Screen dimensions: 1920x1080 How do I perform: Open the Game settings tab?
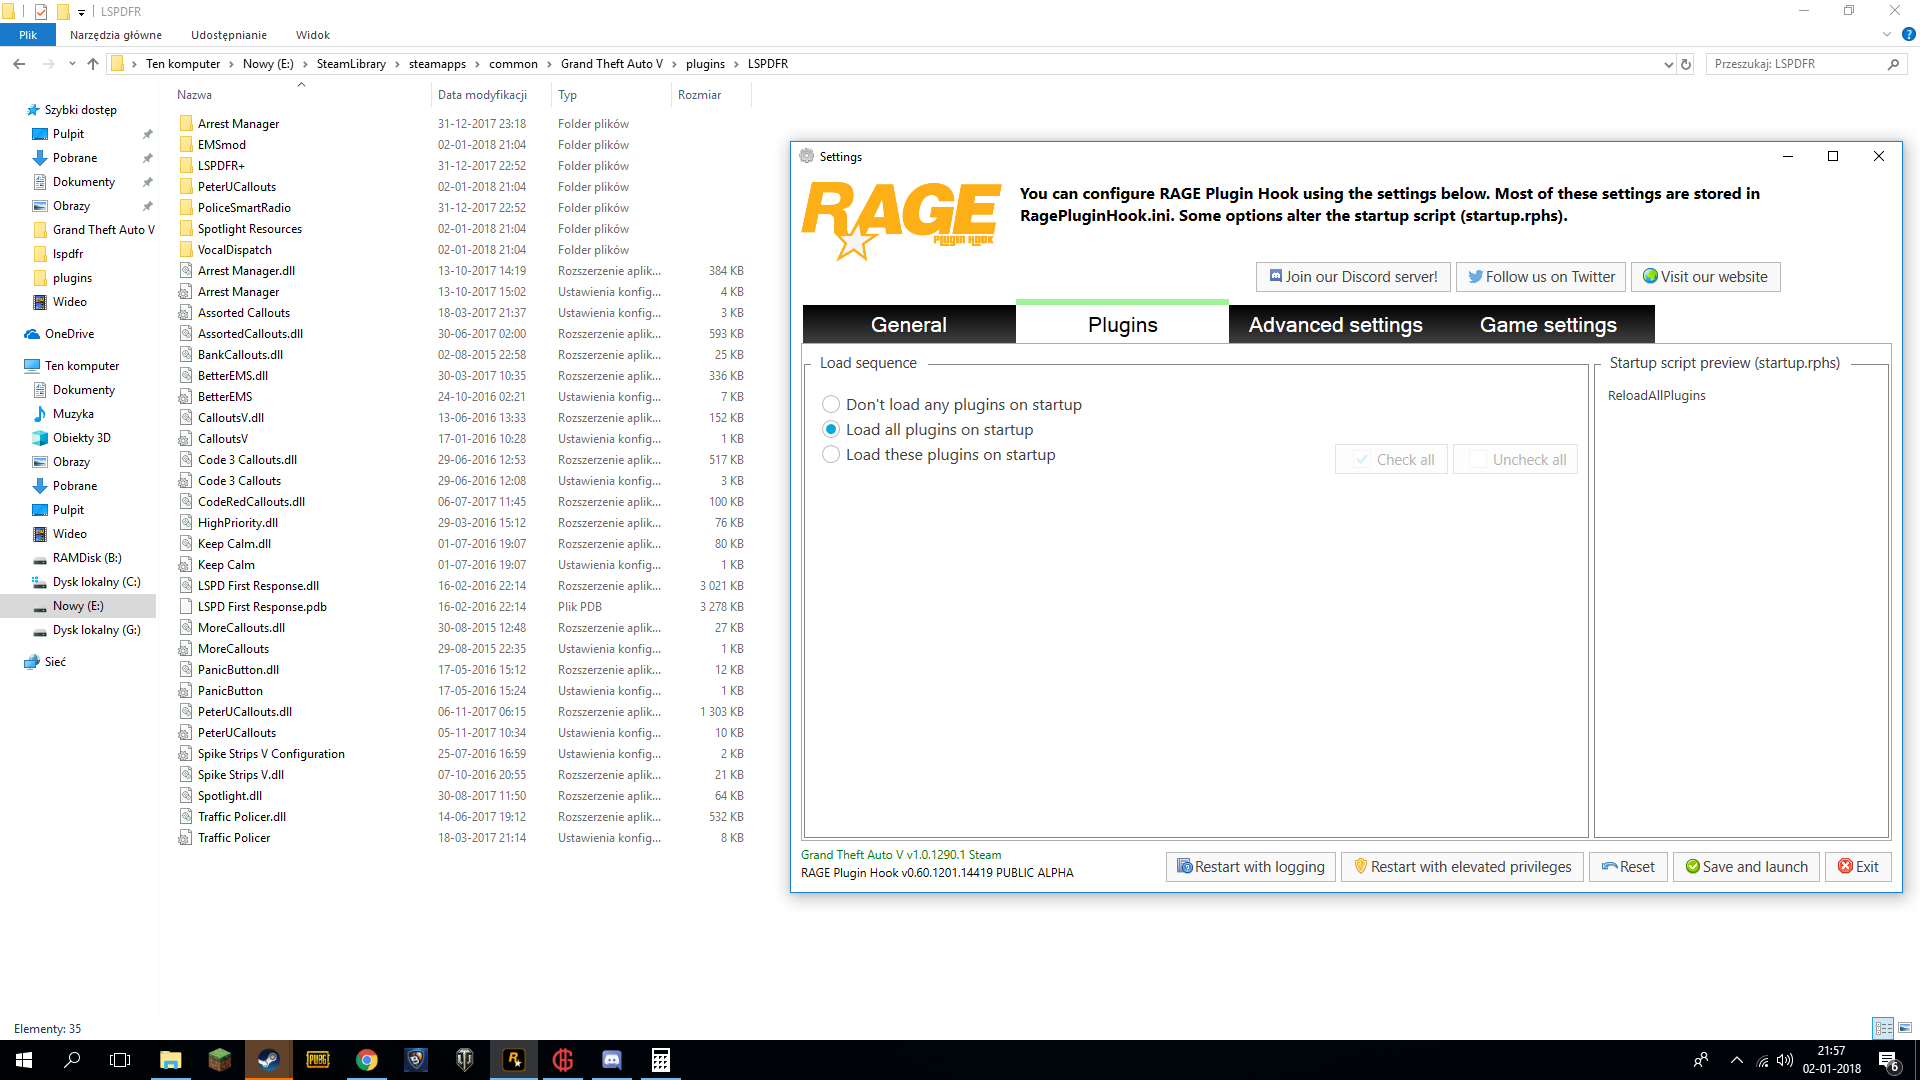click(x=1548, y=325)
